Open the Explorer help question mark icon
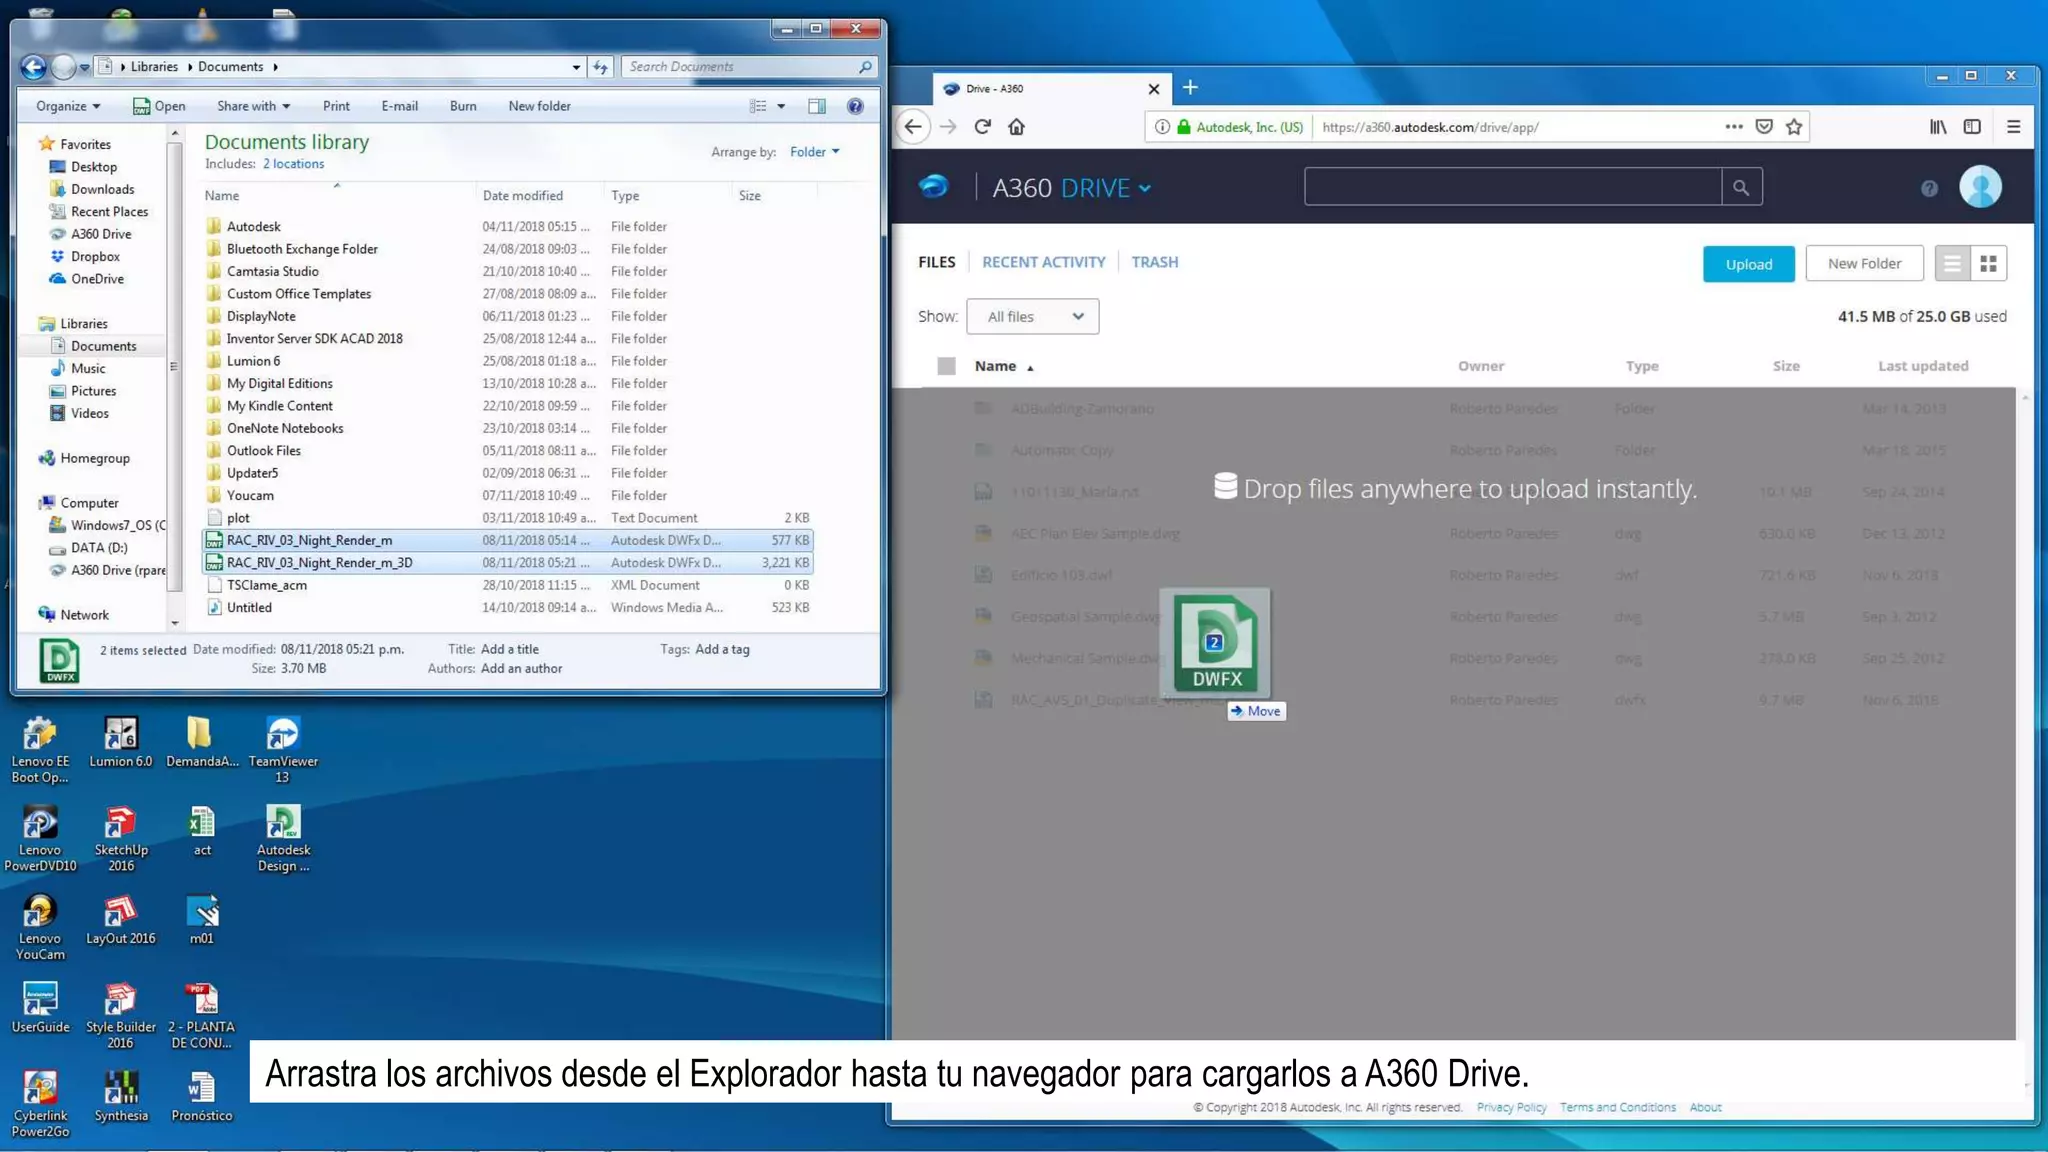Image resolution: width=2048 pixels, height=1152 pixels. coord(855,106)
